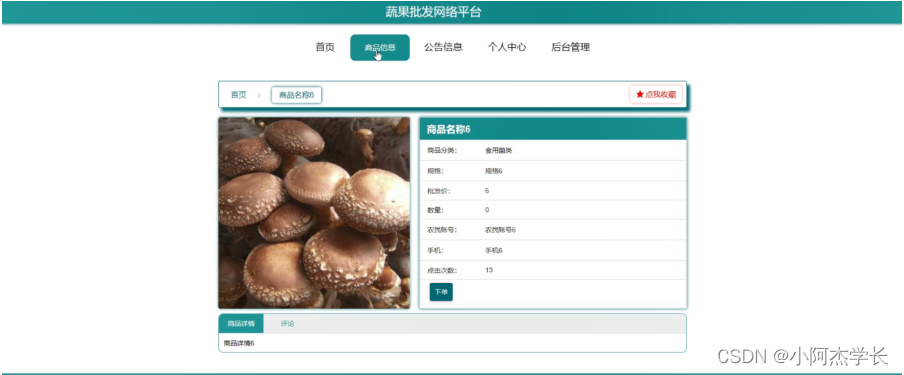Image resolution: width=904 pixels, height=375 pixels.
Task: Click the 农民账号6 value
Action: (x=500, y=230)
